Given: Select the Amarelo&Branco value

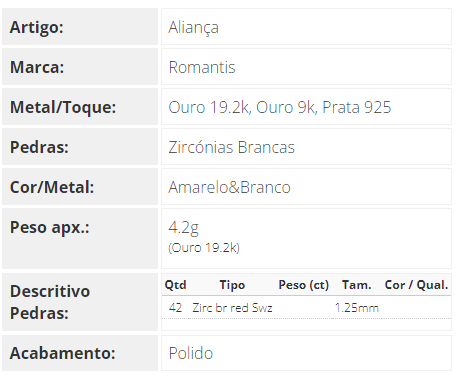Looking at the screenshot, I should [229, 187].
